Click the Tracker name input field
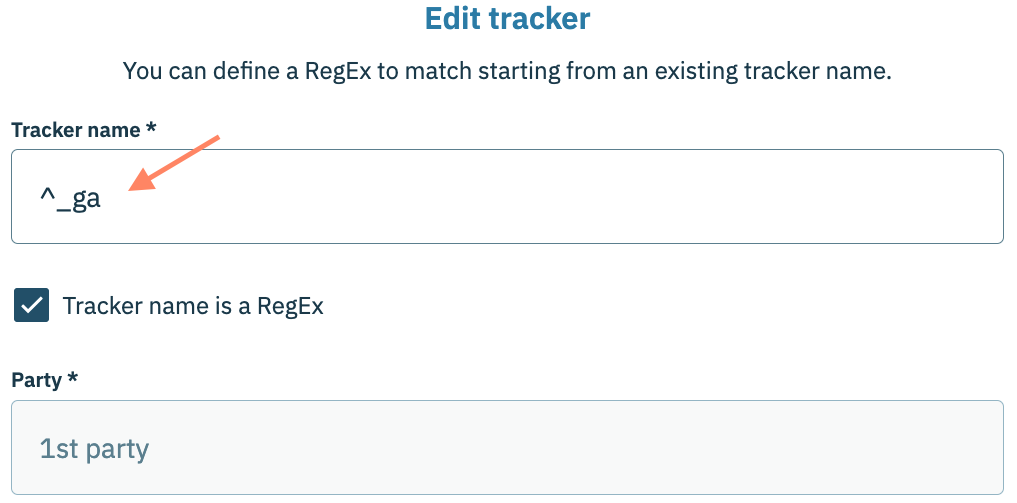 pos(506,196)
